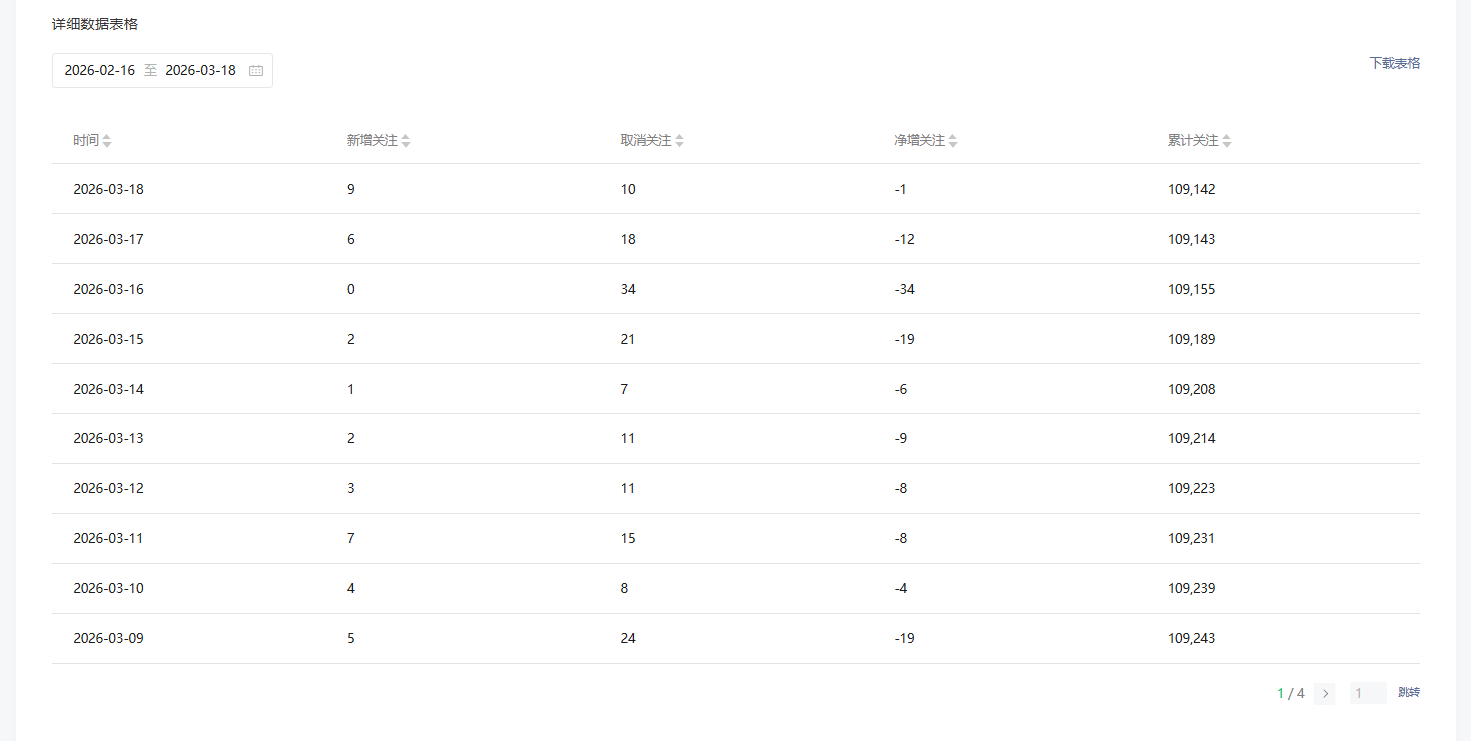Focus the page number input field
Viewport: 1471px width, 741px height.
click(1367, 693)
